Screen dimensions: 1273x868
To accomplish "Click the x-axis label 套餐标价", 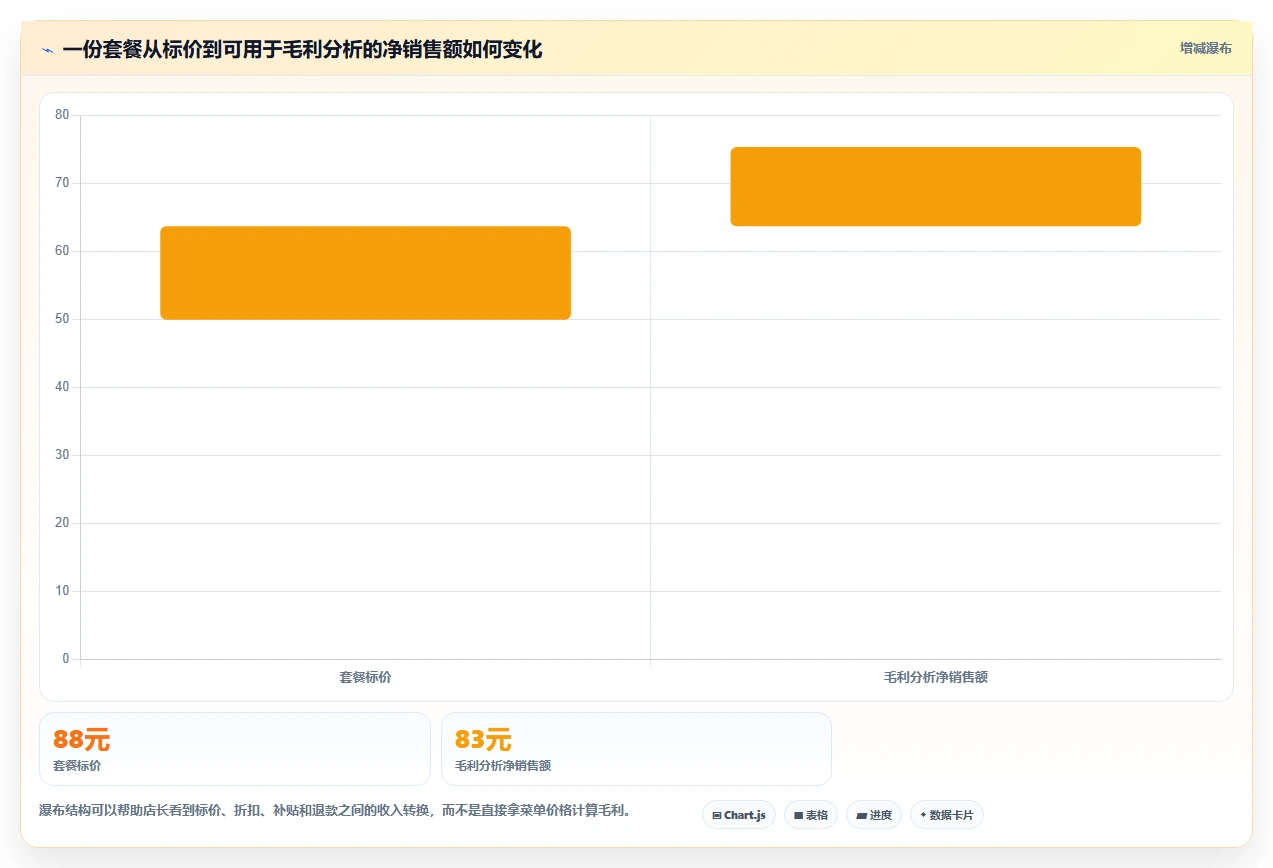I will click(365, 677).
